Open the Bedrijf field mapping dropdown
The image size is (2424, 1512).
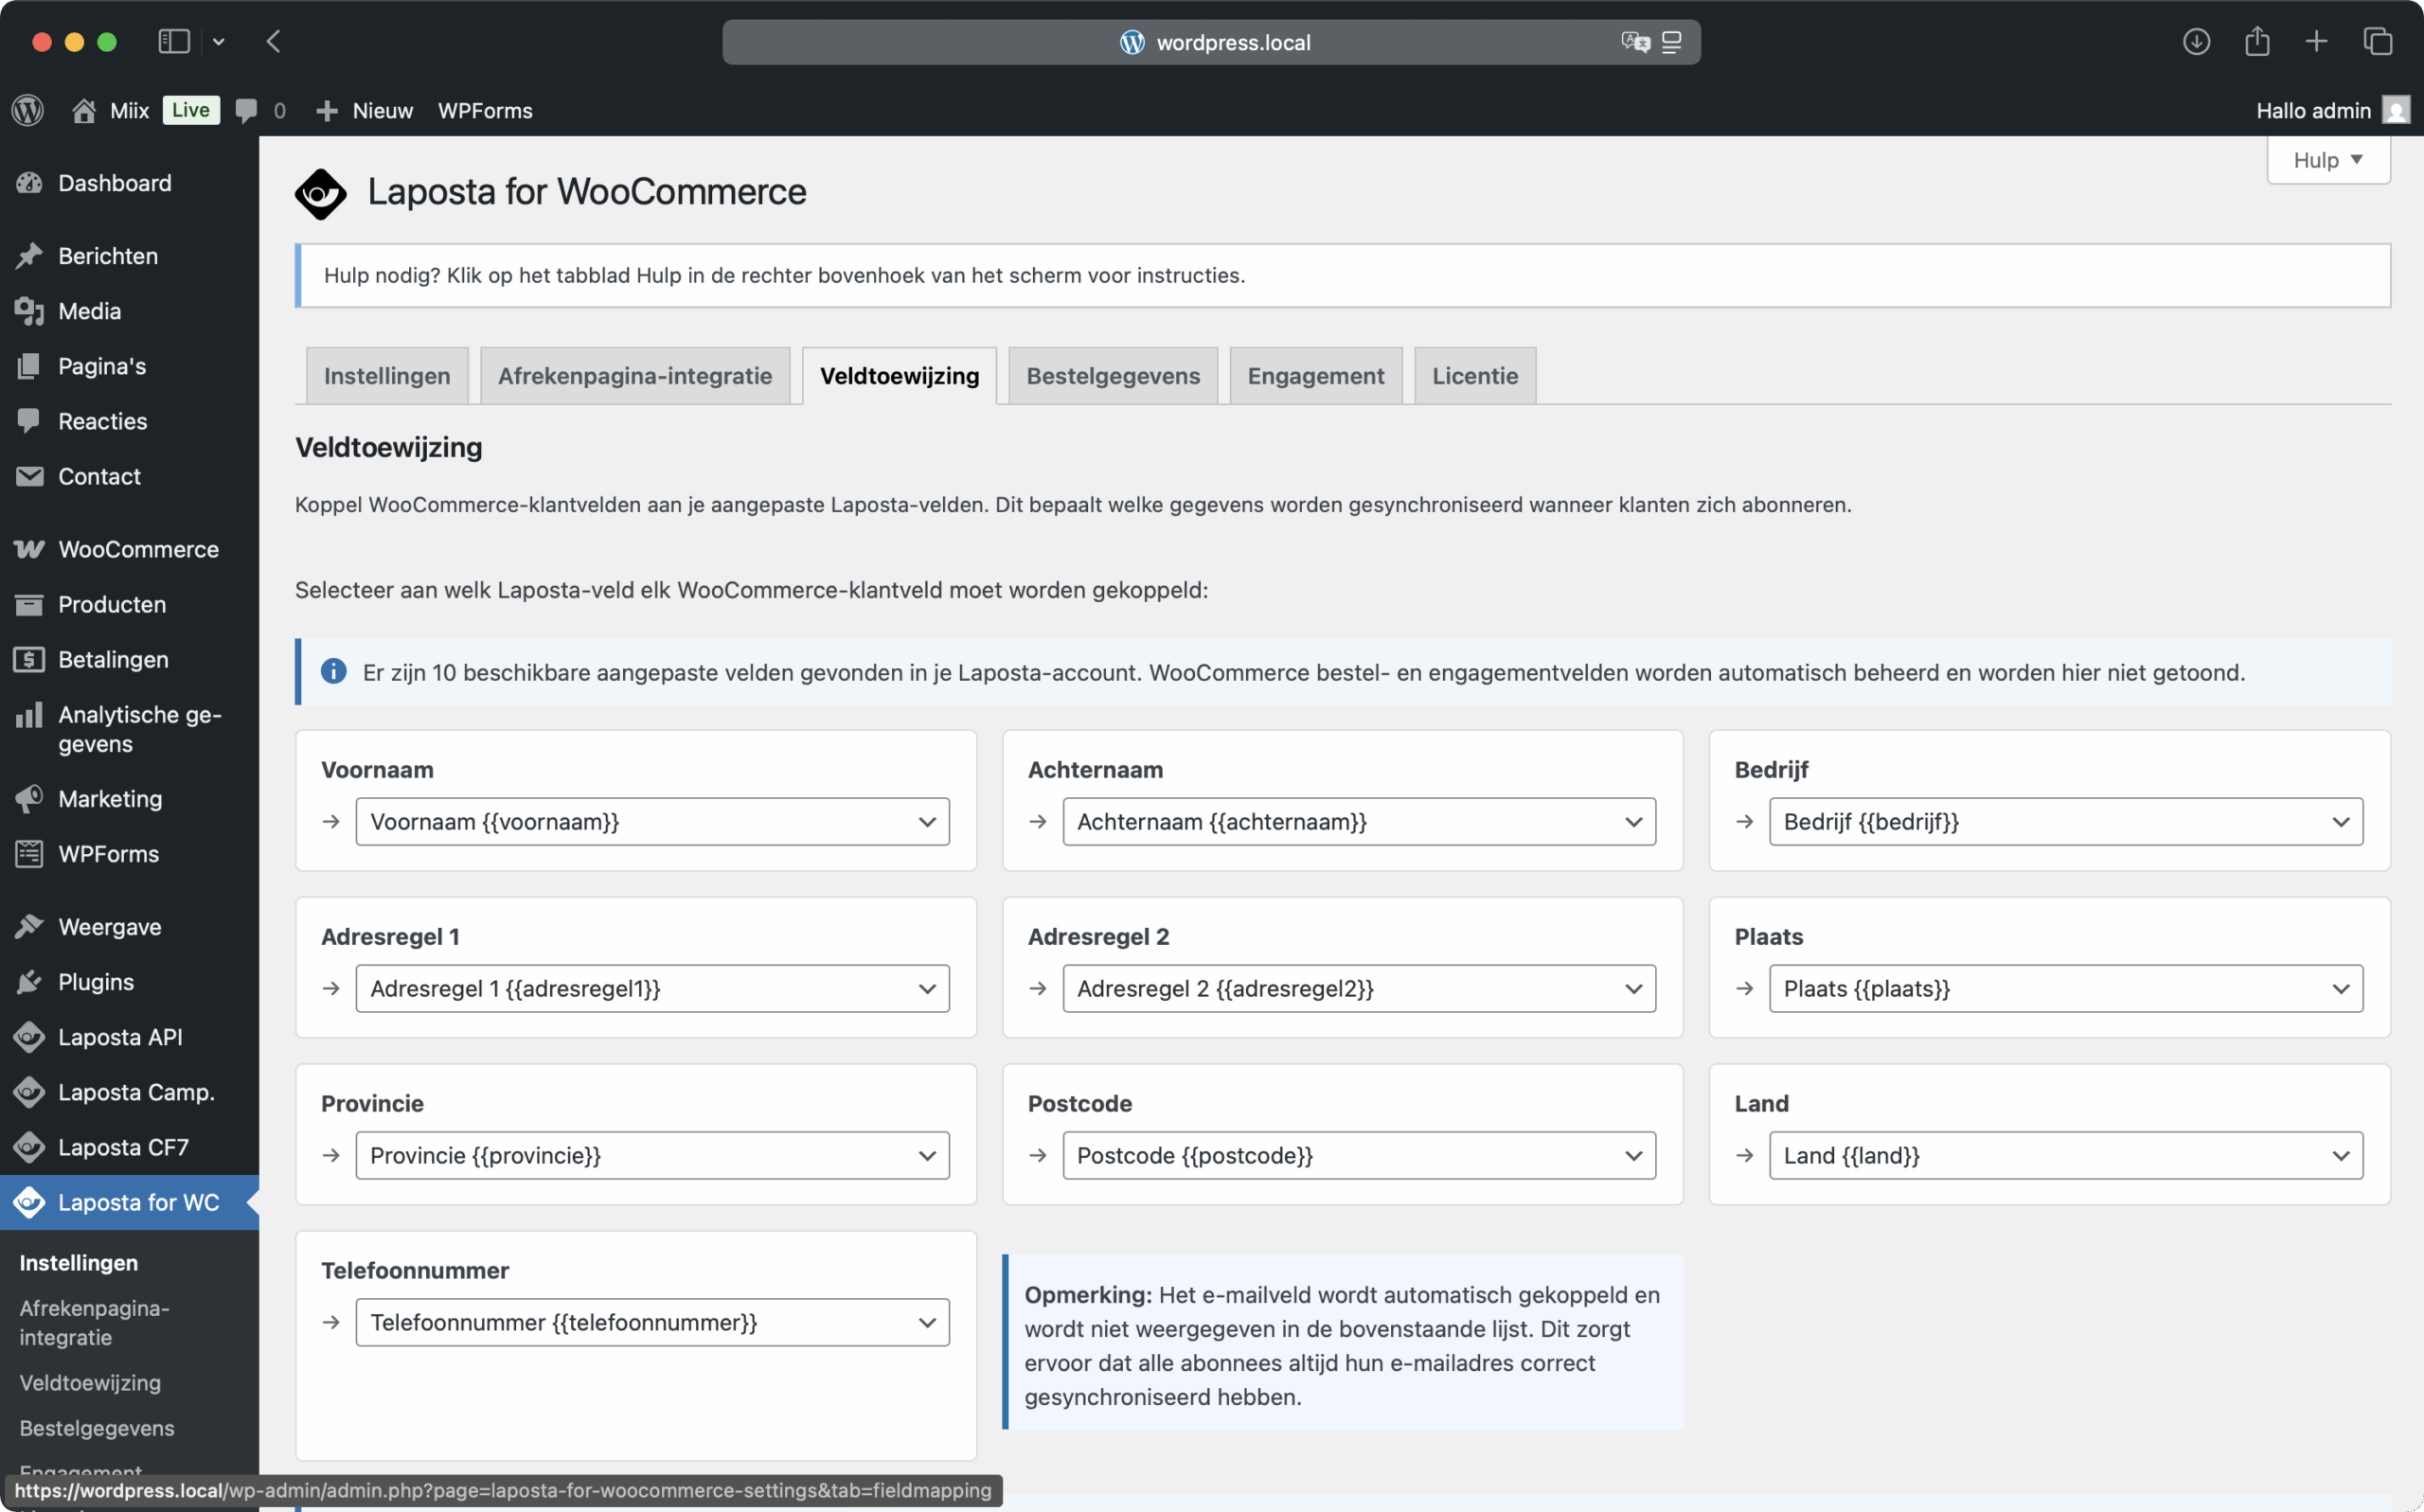(2066, 821)
